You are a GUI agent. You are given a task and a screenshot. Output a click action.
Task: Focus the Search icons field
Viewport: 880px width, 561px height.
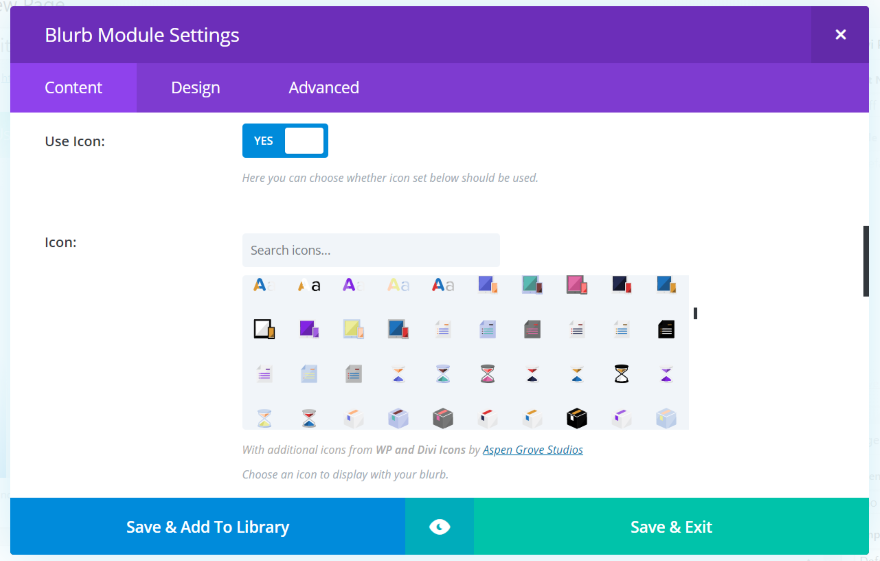coord(370,250)
